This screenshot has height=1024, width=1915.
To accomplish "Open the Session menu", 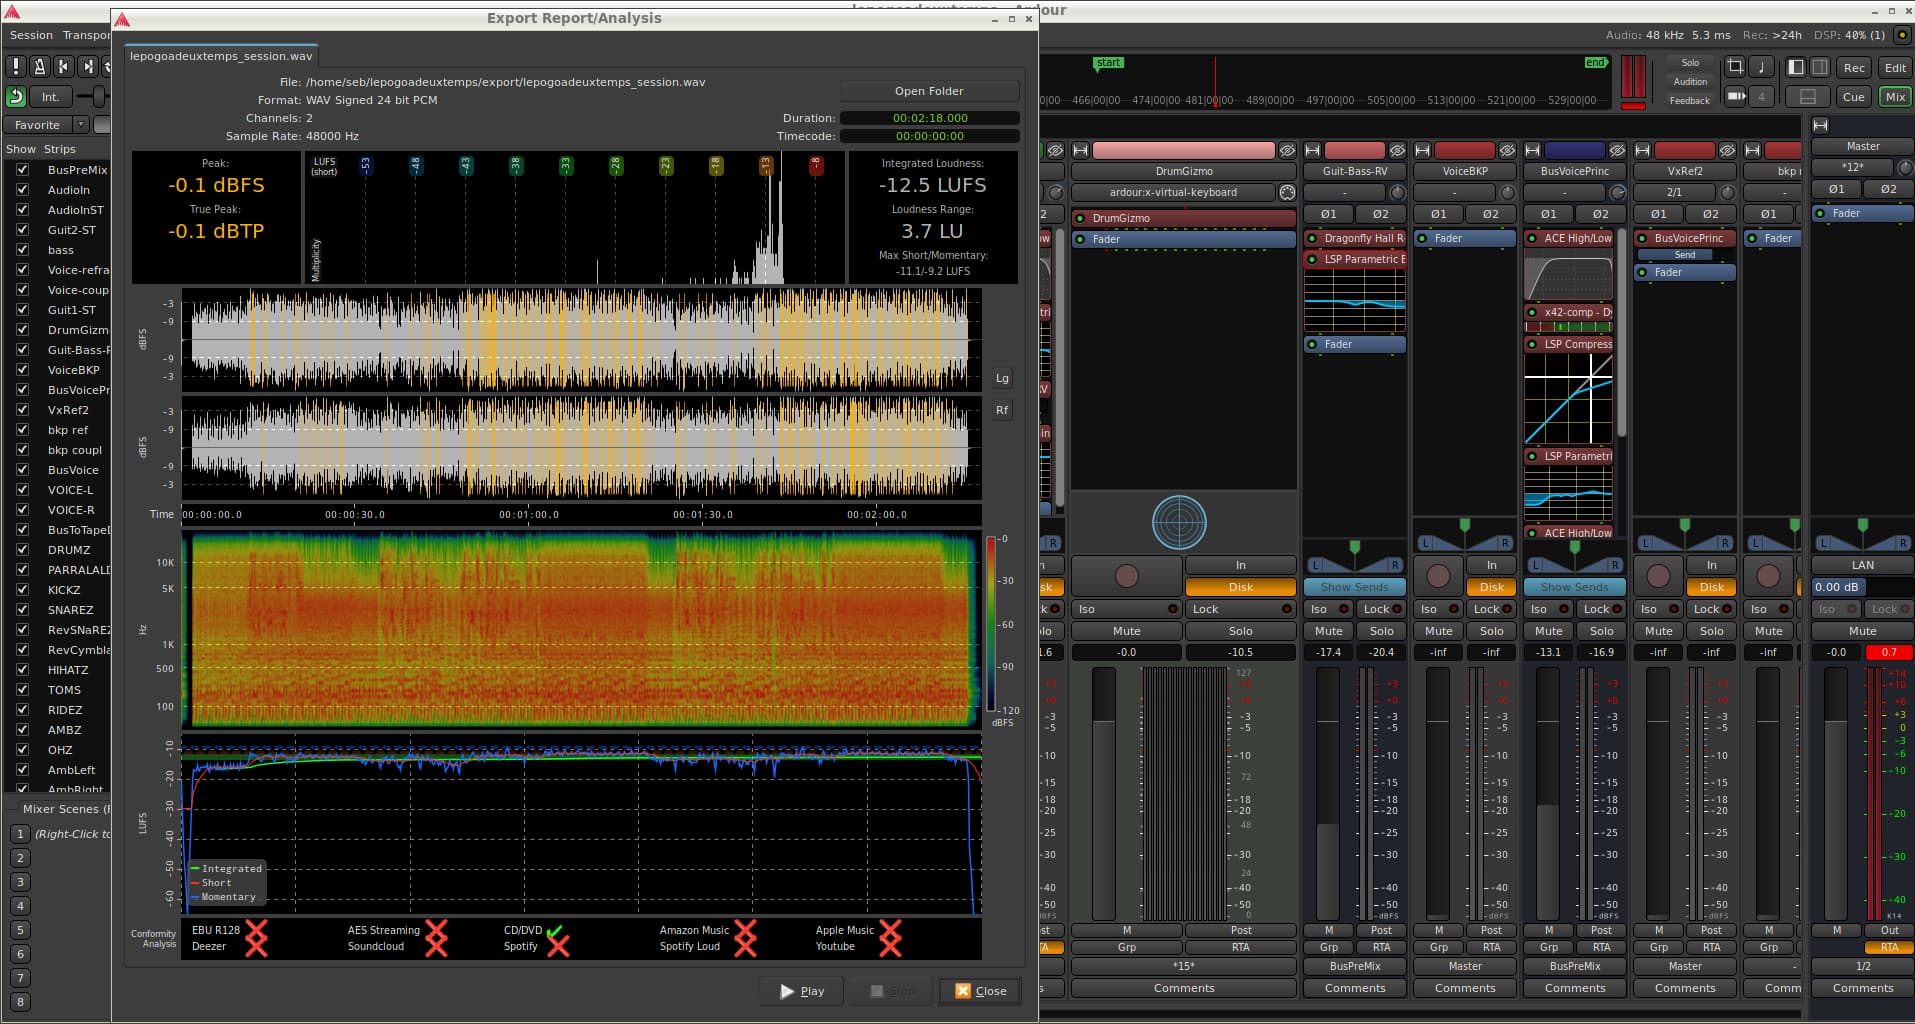I will tap(31, 35).
